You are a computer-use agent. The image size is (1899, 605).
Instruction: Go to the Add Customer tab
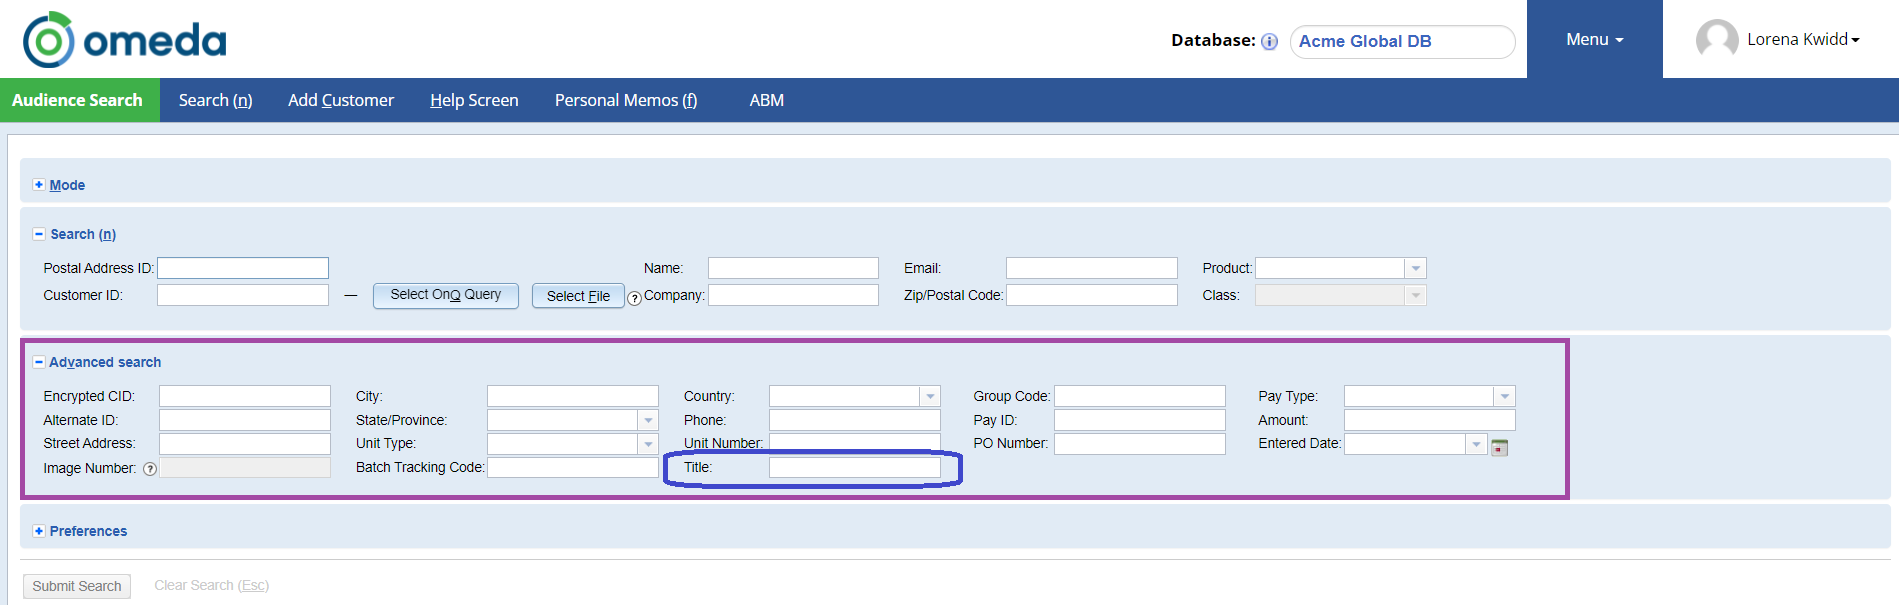click(x=341, y=100)
